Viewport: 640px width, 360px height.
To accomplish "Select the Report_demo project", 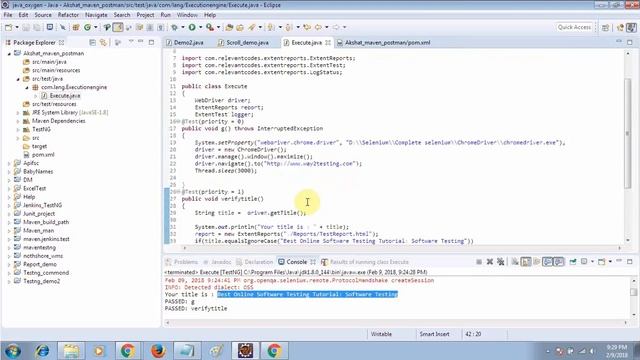I will [x=40, y=264].
